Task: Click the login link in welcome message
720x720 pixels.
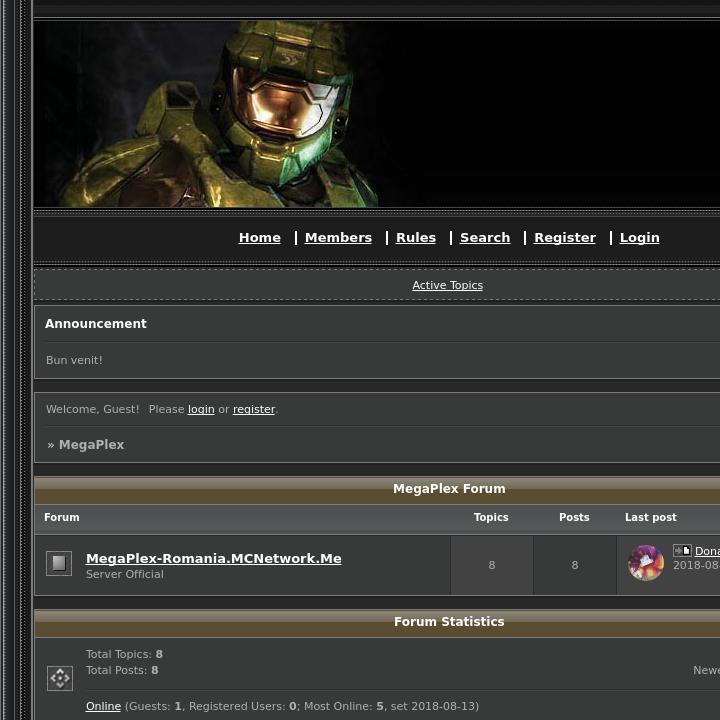Action: 201,410
